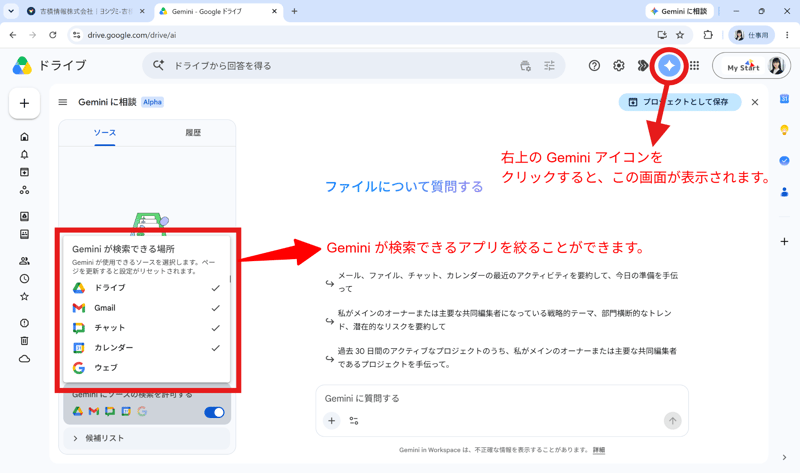Go back in browser history
Screen dimensions: 800x473
pos(13,35)
